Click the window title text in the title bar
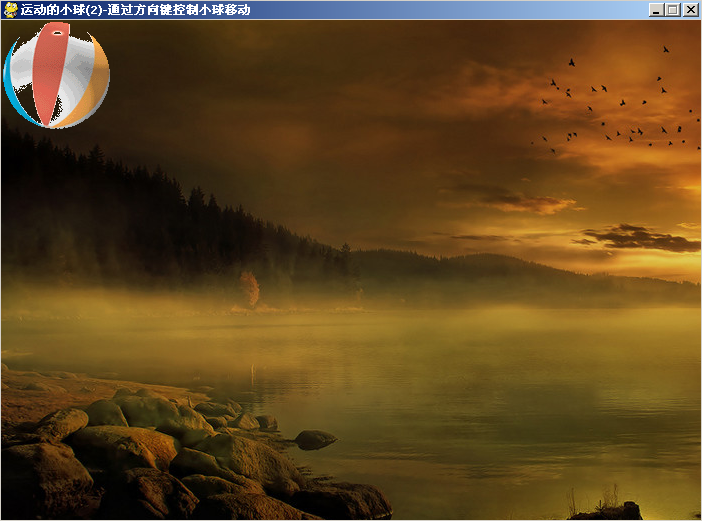This screenshot has height=521, width=702. pyautogui.click(x=135, y=10)
